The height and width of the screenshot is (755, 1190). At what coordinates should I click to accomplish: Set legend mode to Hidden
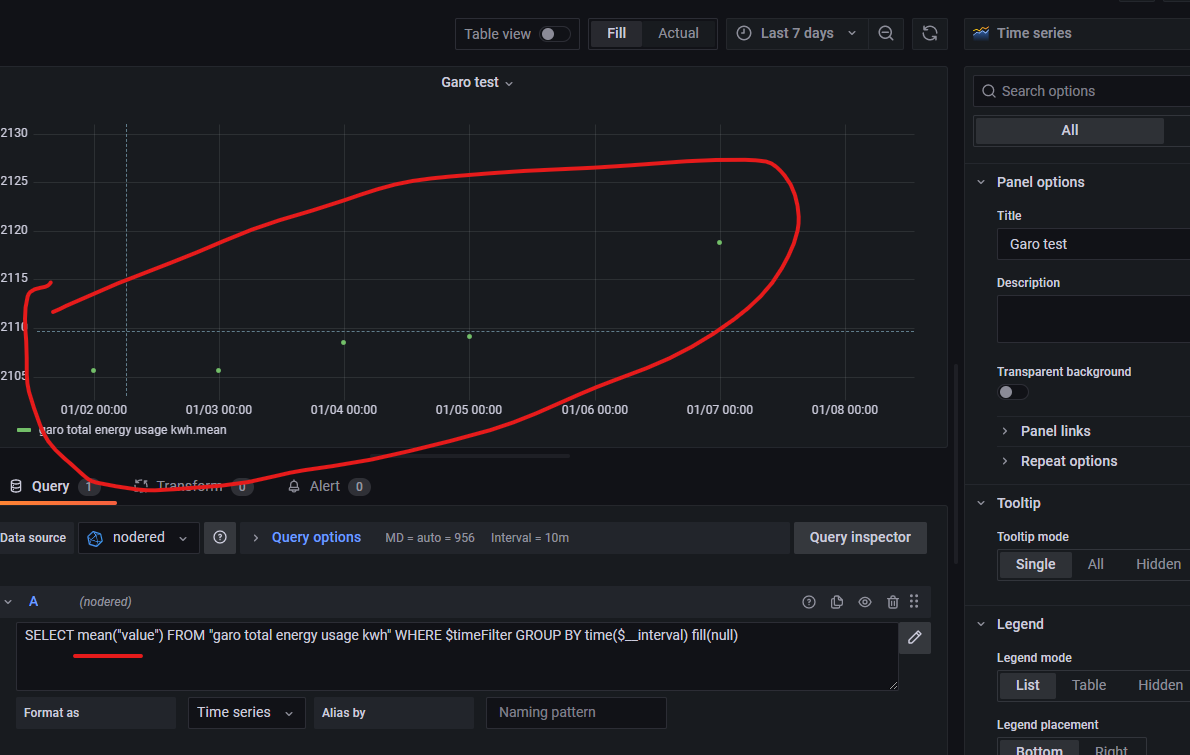(x=1160, y=685)
